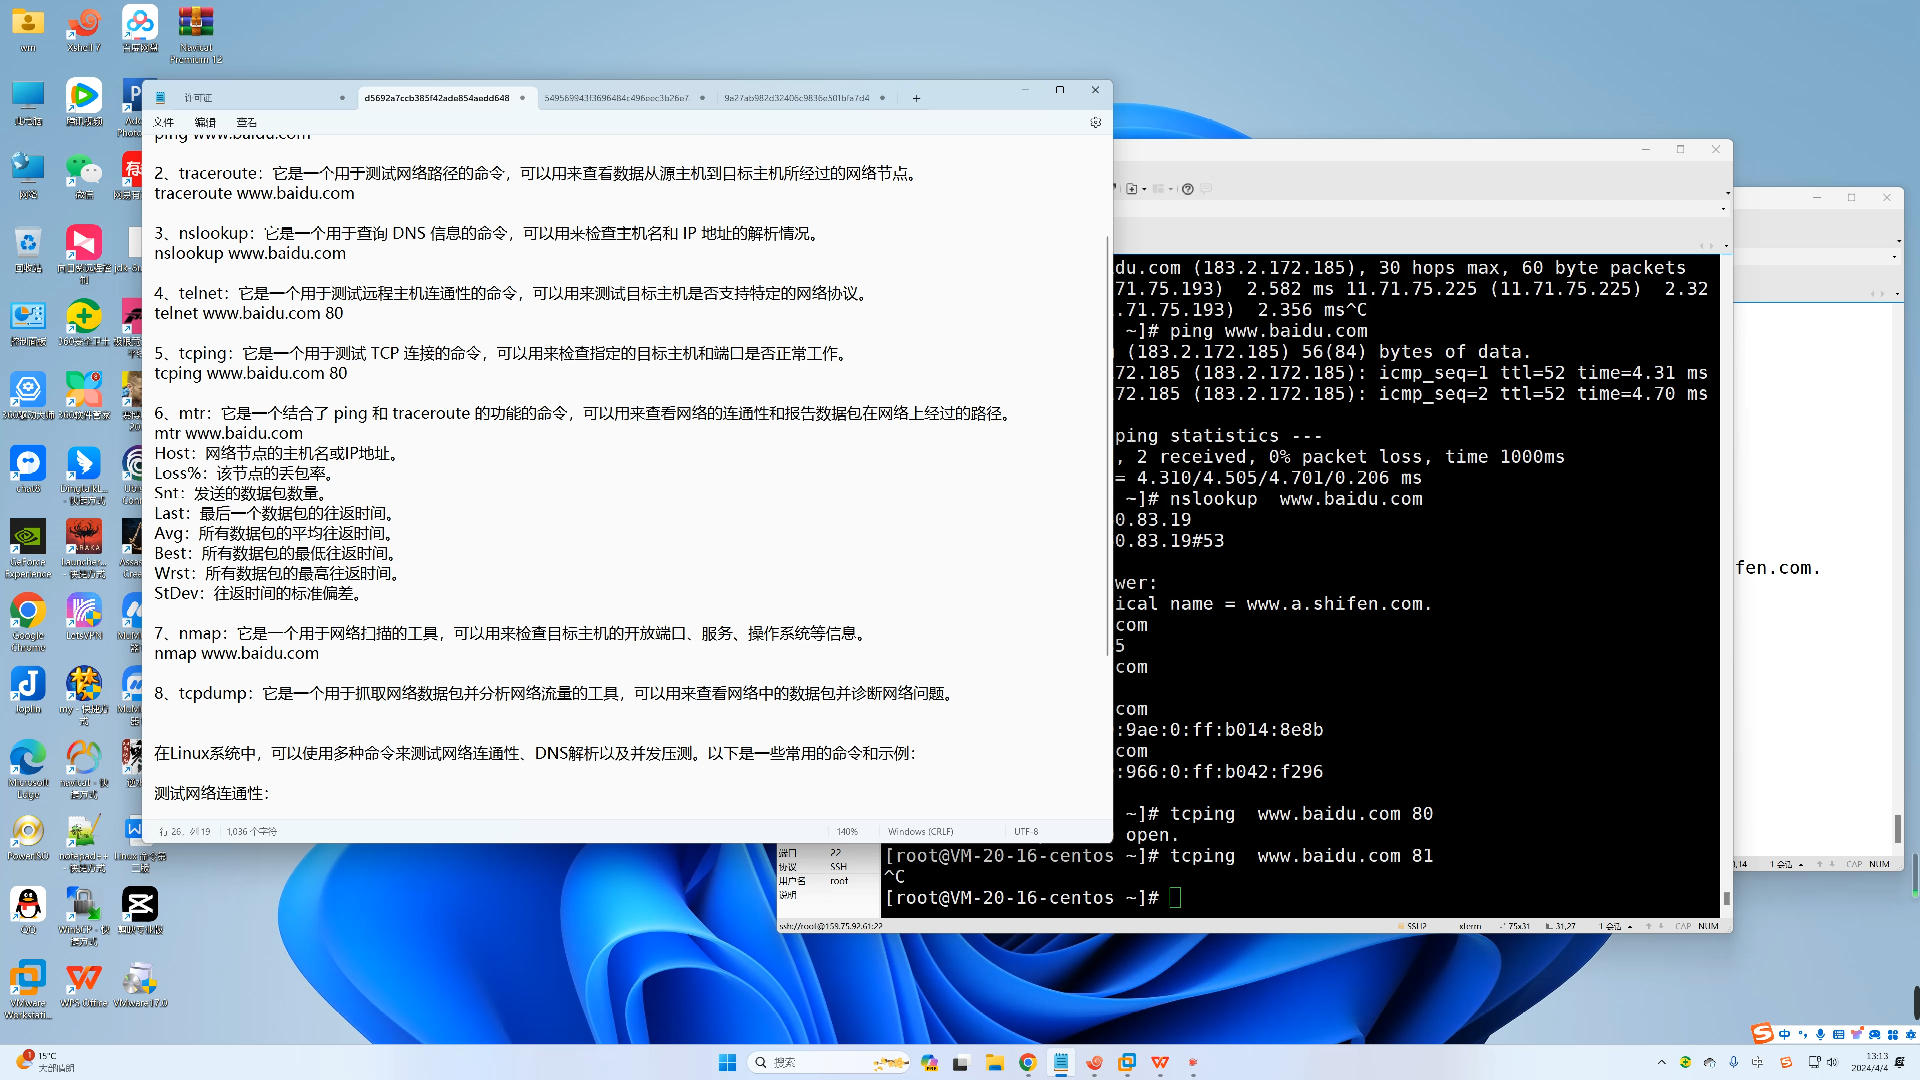Click the 'nmap www.baidu.com' line in Notepad
The width and height of the screenshot is (1920, 1080).
(237, 653)
